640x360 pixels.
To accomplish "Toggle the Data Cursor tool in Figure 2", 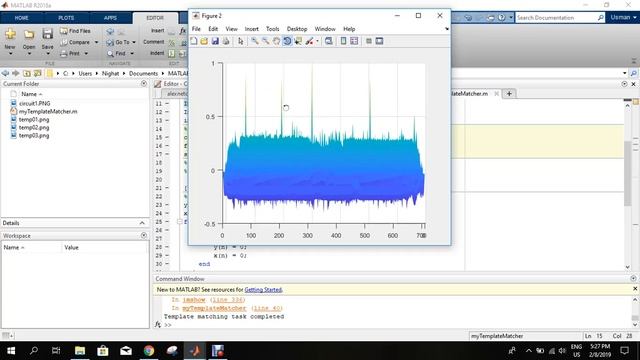I will coord(298,41).
